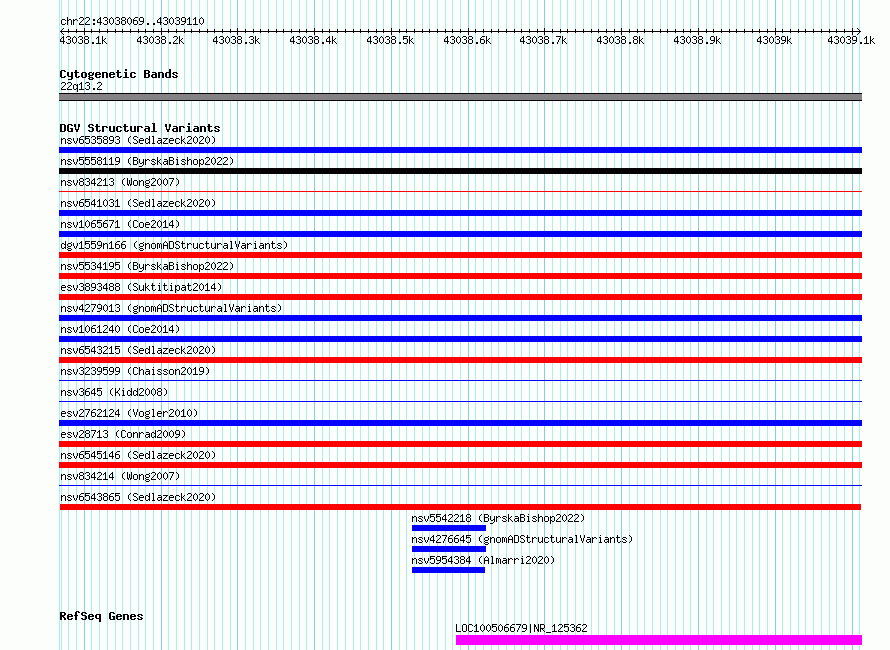Click the Cytogenetic Bands track heading
Image resolution: width=890 pixels, height=650 pixels.
pos(119,74)
